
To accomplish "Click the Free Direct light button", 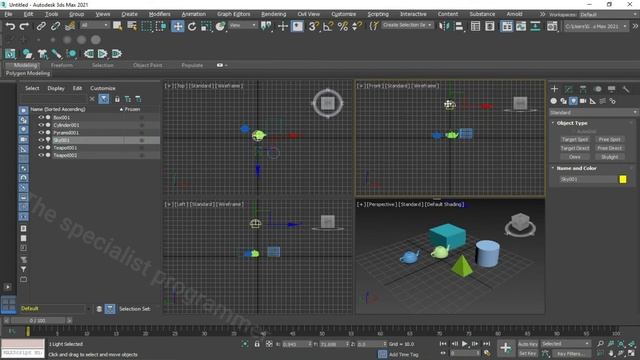I will [609, 148].
